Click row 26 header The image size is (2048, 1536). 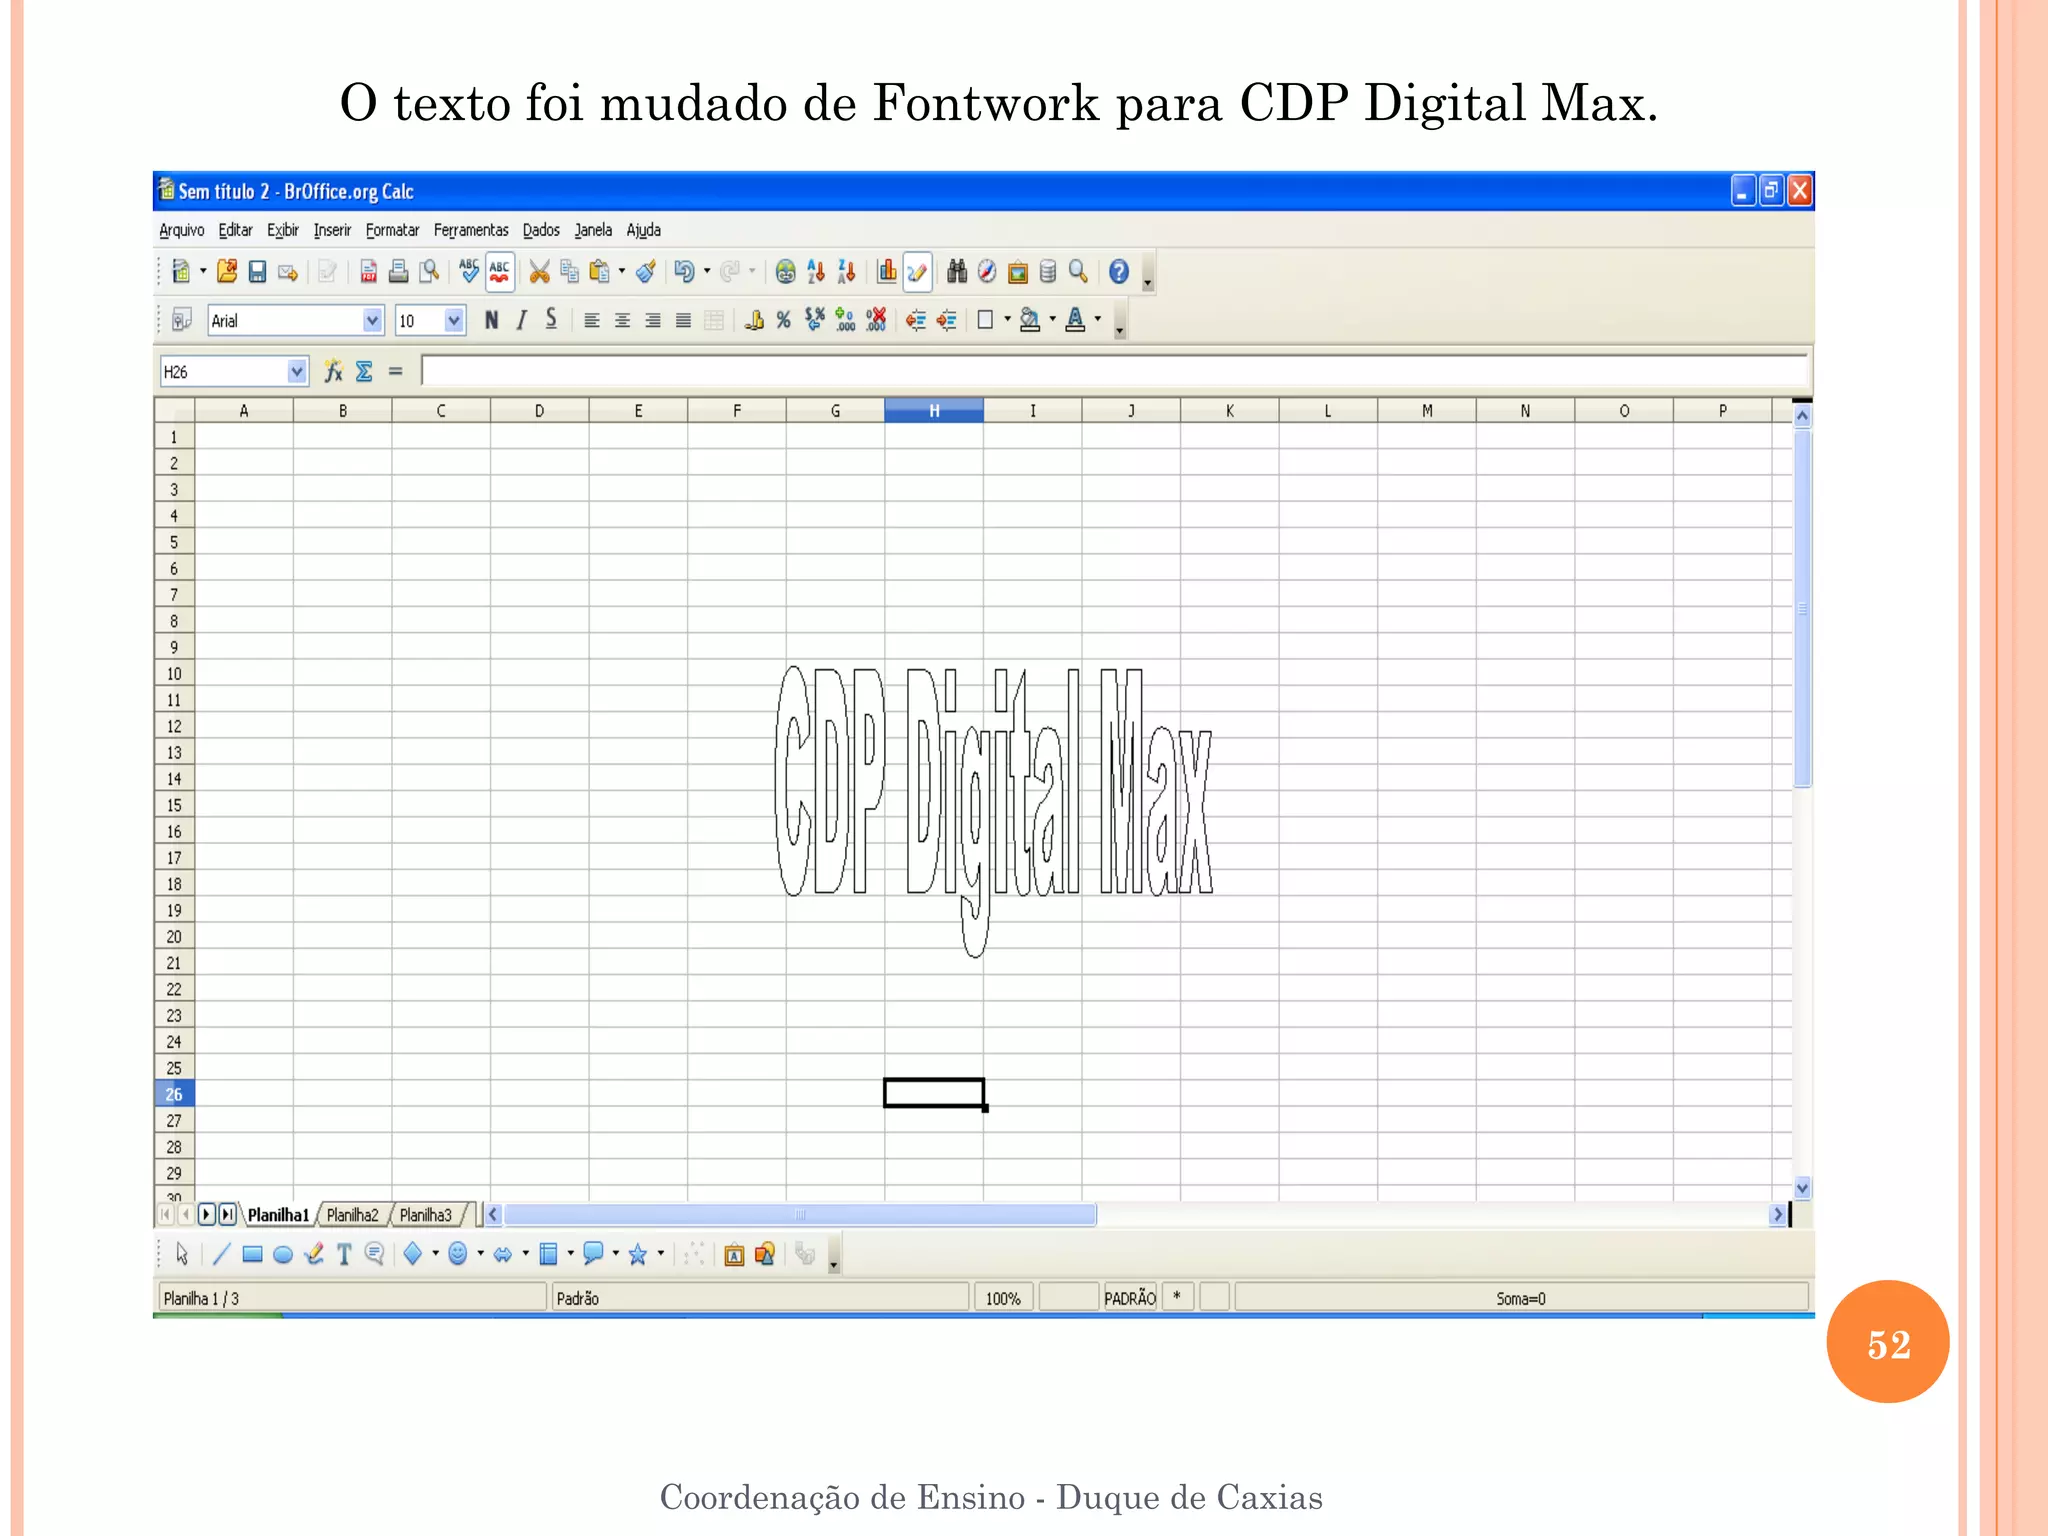[174, 1094]
